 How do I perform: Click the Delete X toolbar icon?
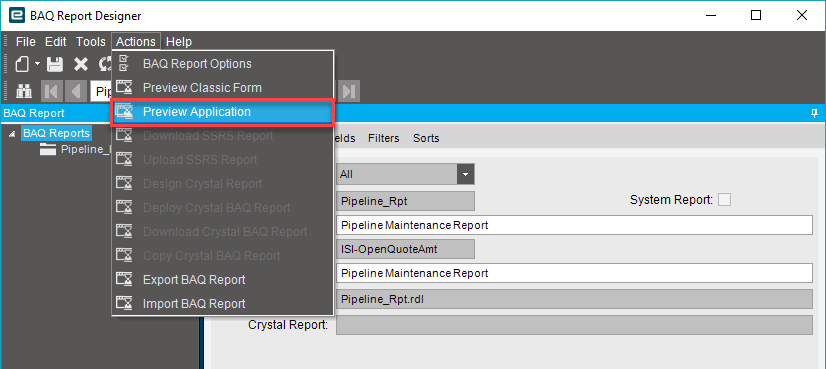[81, 64]
